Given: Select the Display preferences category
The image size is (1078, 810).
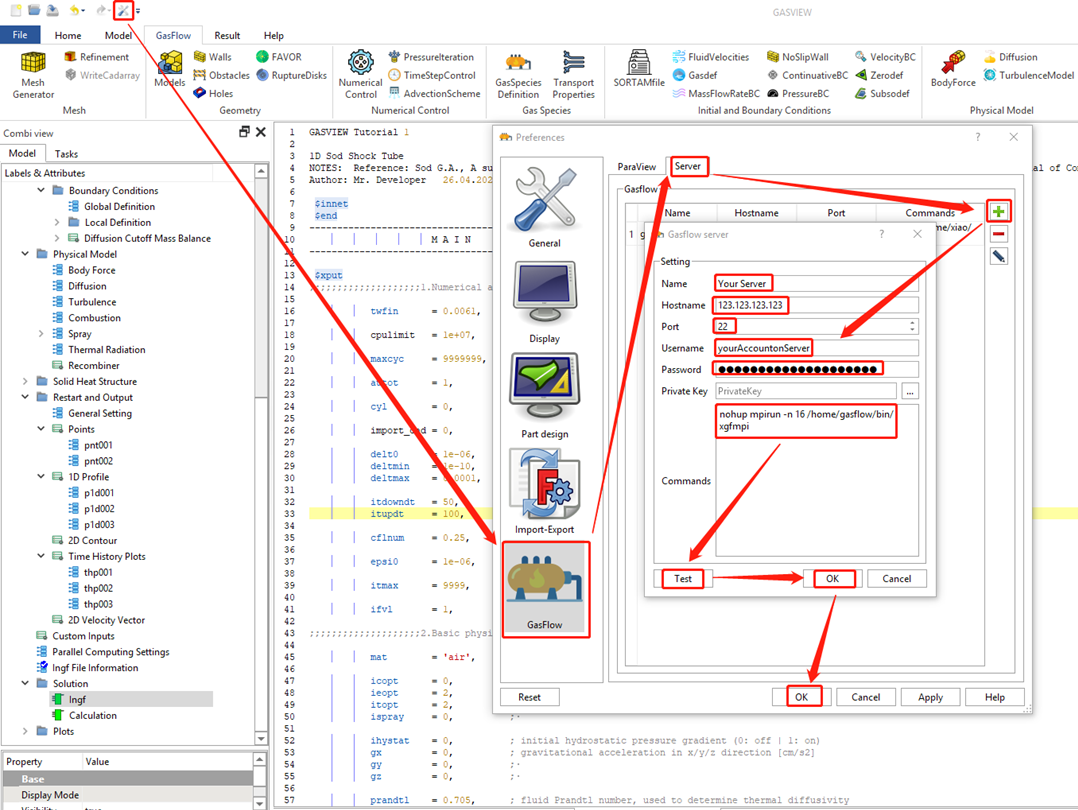Looking at the screenshot, I should (x=544, y=302).
